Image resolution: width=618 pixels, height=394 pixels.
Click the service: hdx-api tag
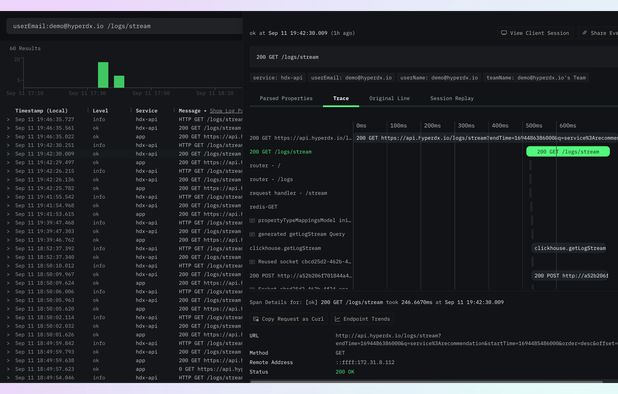click(278, 78)
